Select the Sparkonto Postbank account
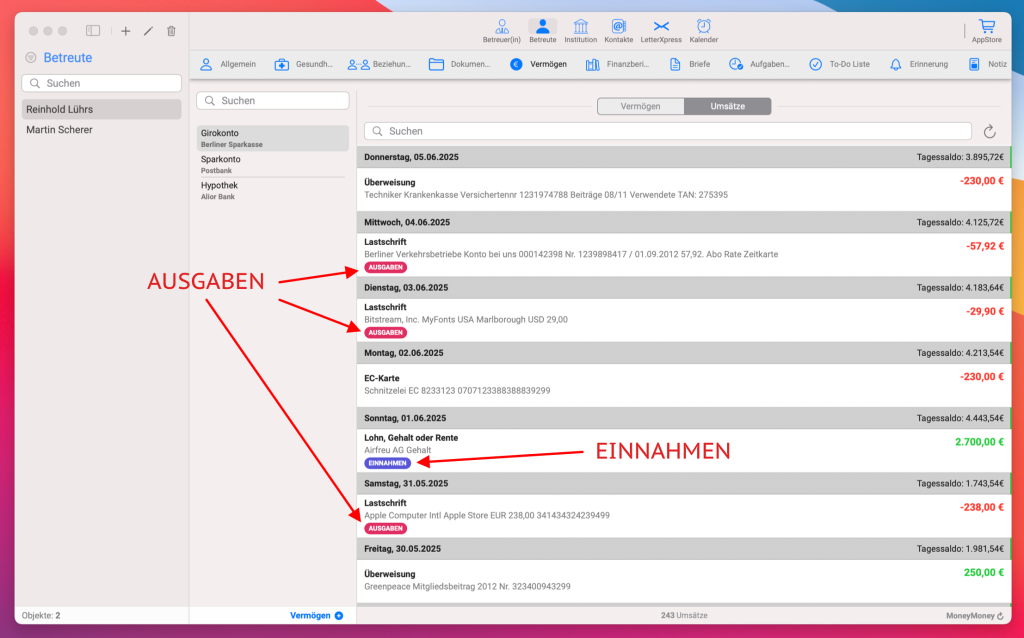This screenshot has width=1024, height=638. 272,164
